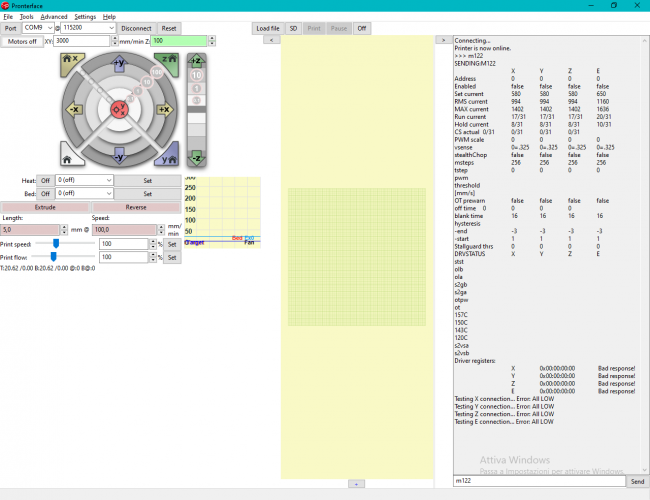650x500 pixels.
Task: Open the Advanced menu
Action: pyautogui.click(x=54, y=17)
